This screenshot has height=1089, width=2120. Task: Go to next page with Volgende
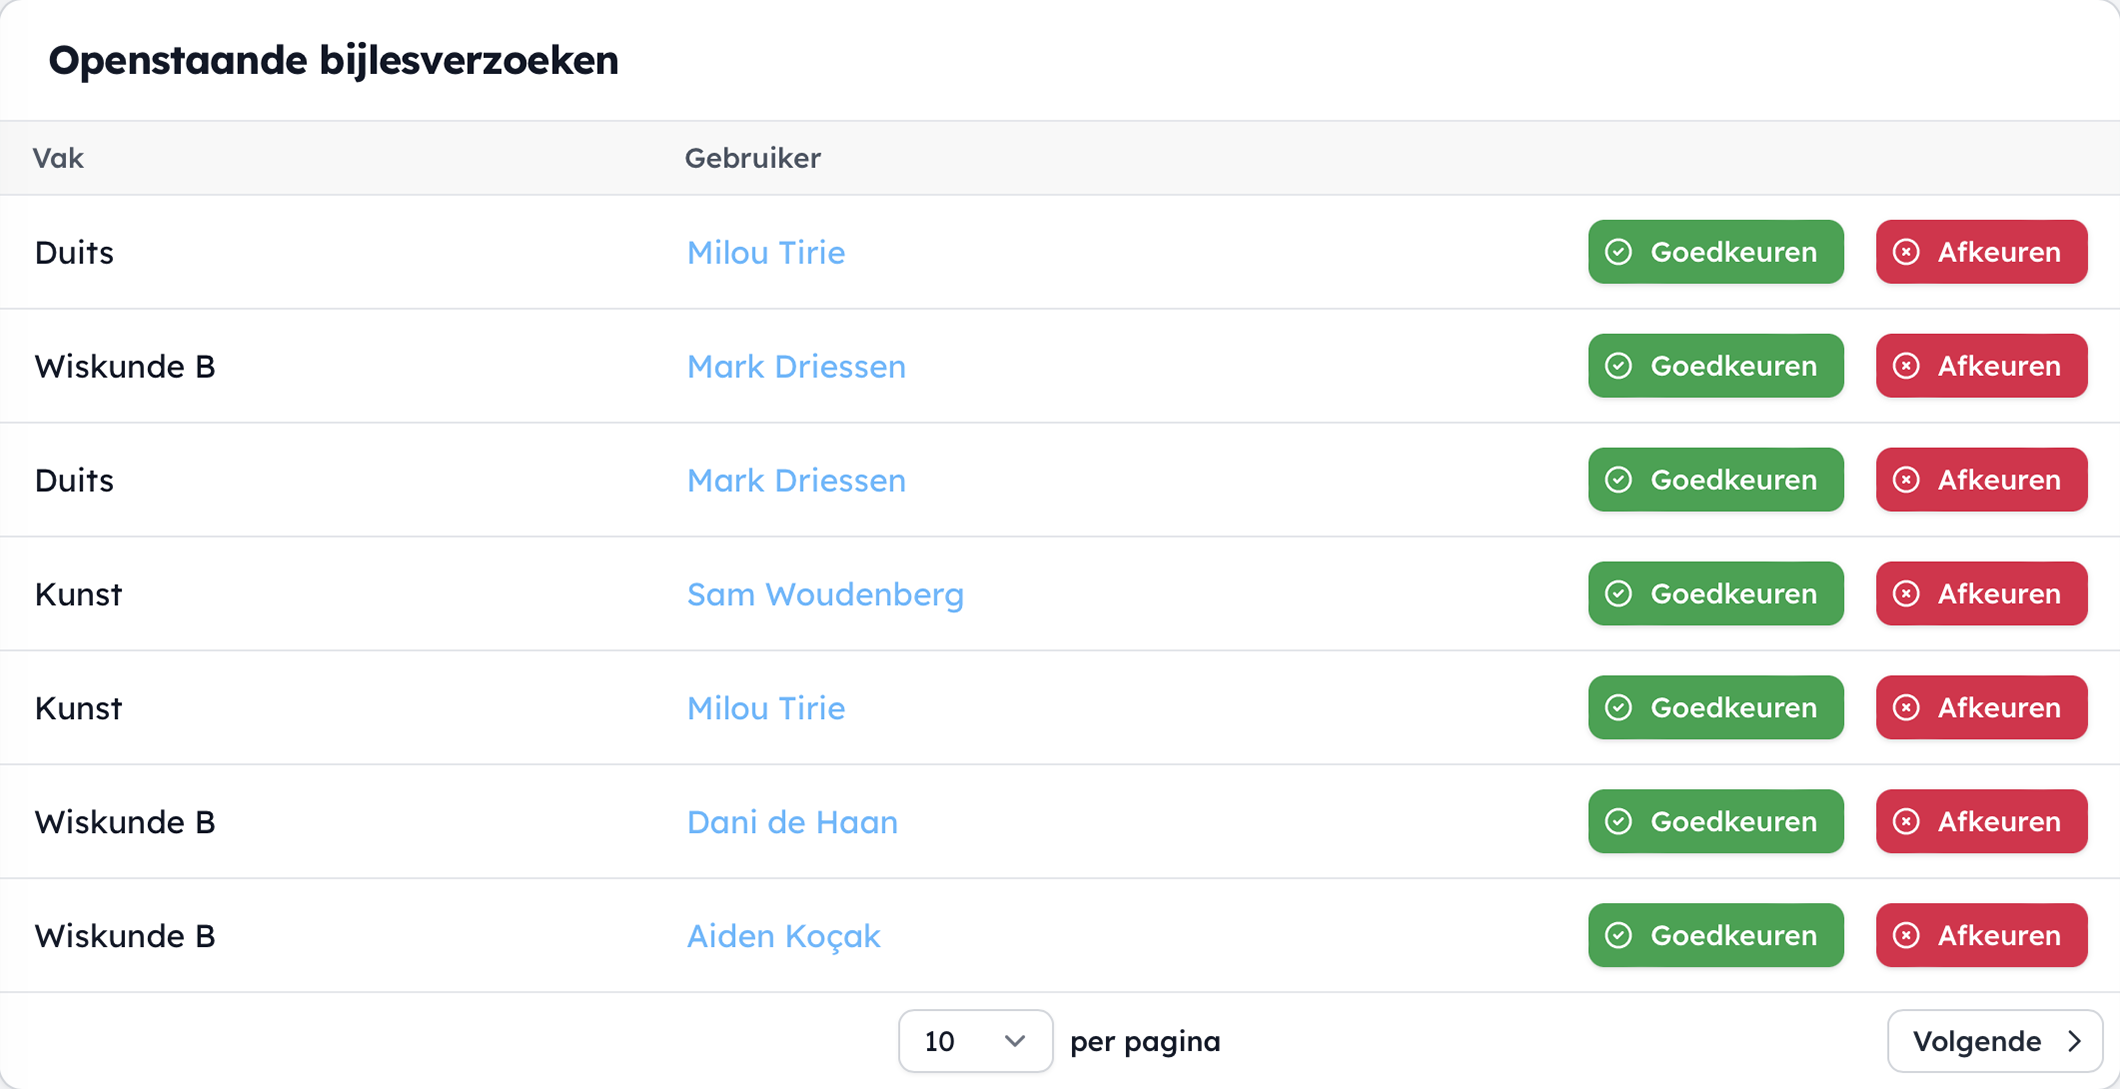[1995, 1041]
